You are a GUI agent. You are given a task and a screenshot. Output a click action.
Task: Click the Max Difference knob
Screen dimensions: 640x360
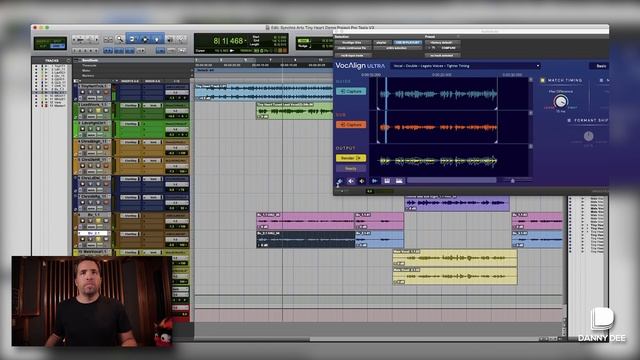click(x=561, y=101)
